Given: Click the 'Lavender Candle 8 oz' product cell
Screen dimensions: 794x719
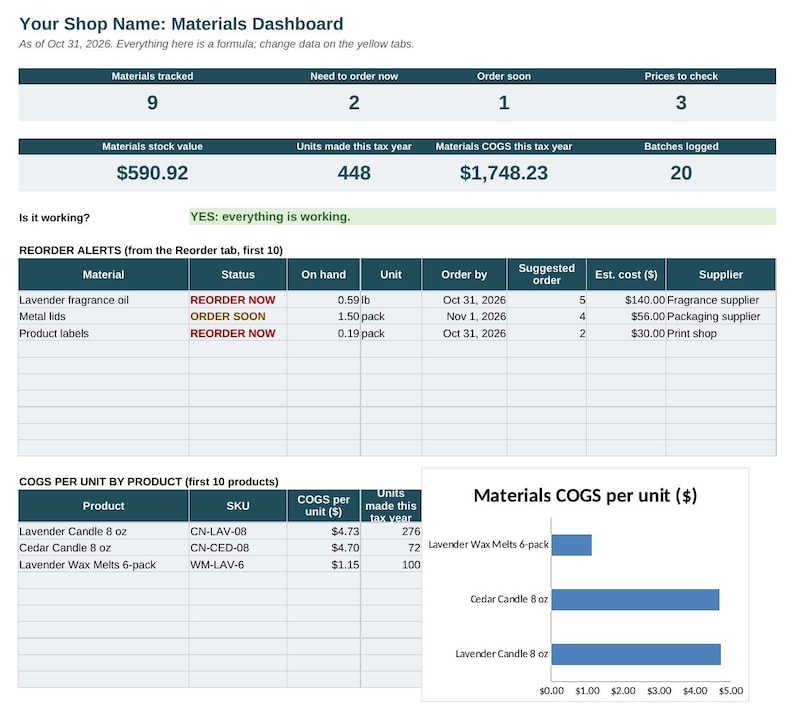Looking at the screenshot, I should tap(103, 532).
